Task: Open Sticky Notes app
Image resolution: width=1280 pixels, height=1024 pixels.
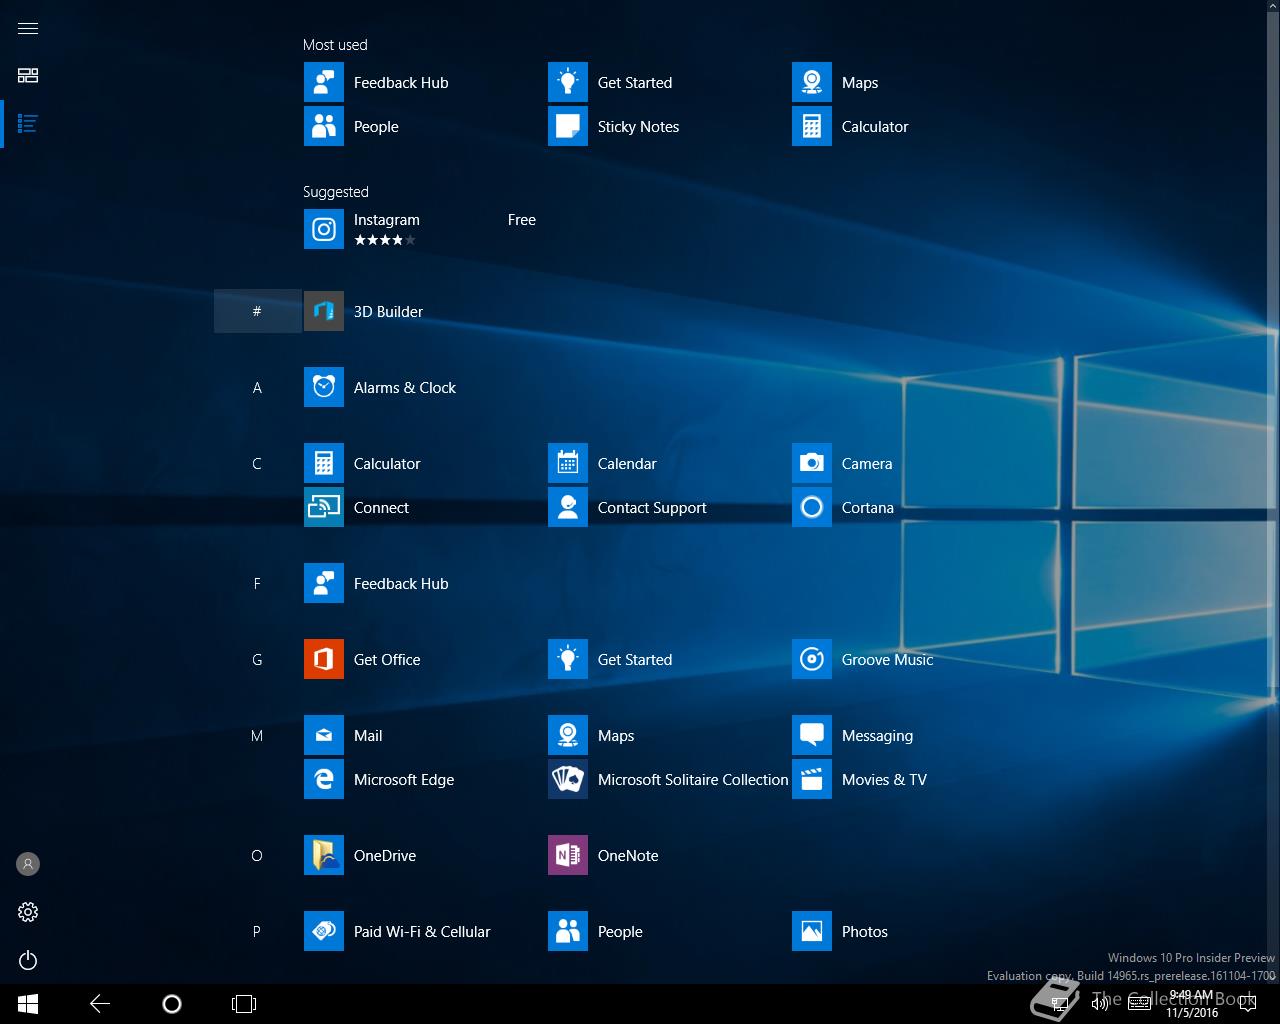Action: 668,126
